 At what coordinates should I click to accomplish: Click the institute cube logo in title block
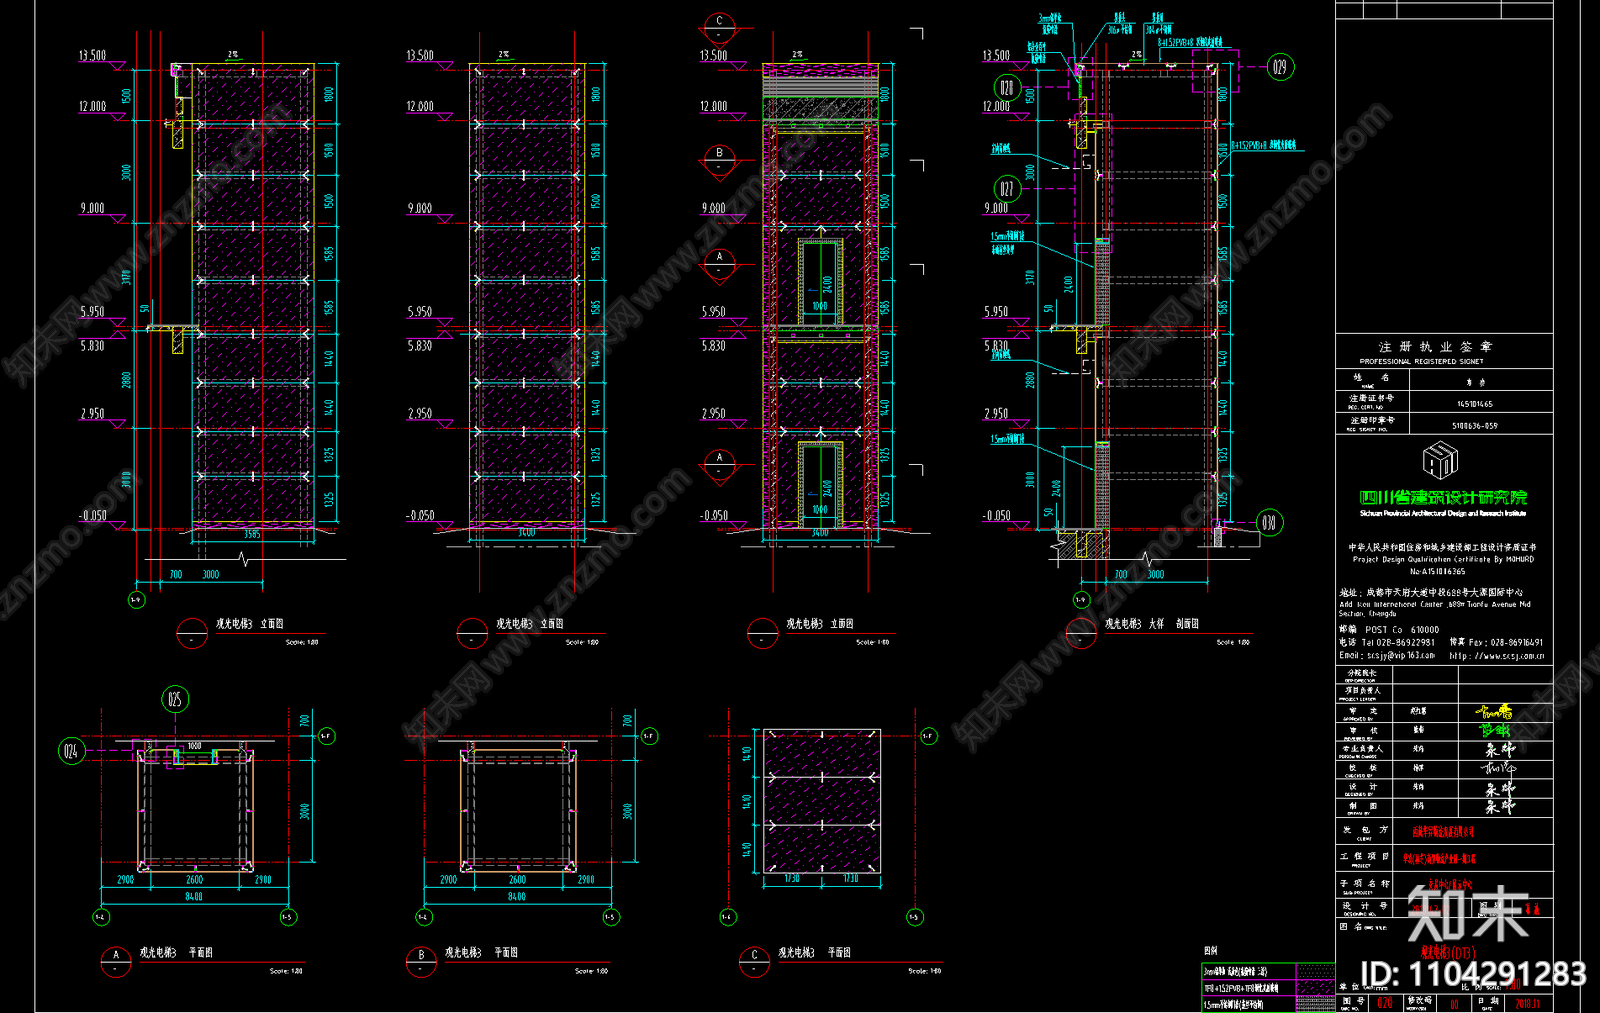[x=1440, y=461]
